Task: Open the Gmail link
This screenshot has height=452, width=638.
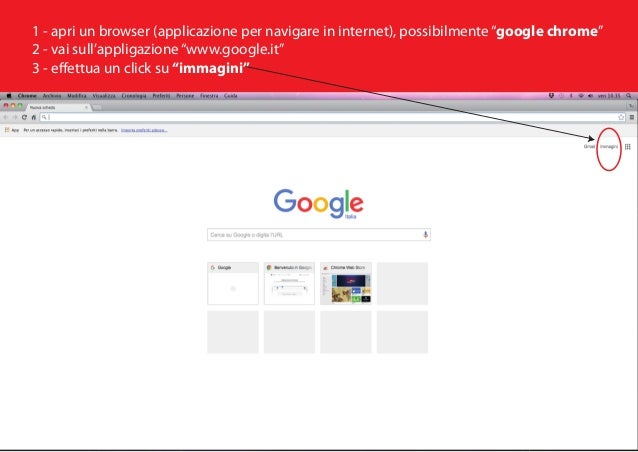Action: 589,146
